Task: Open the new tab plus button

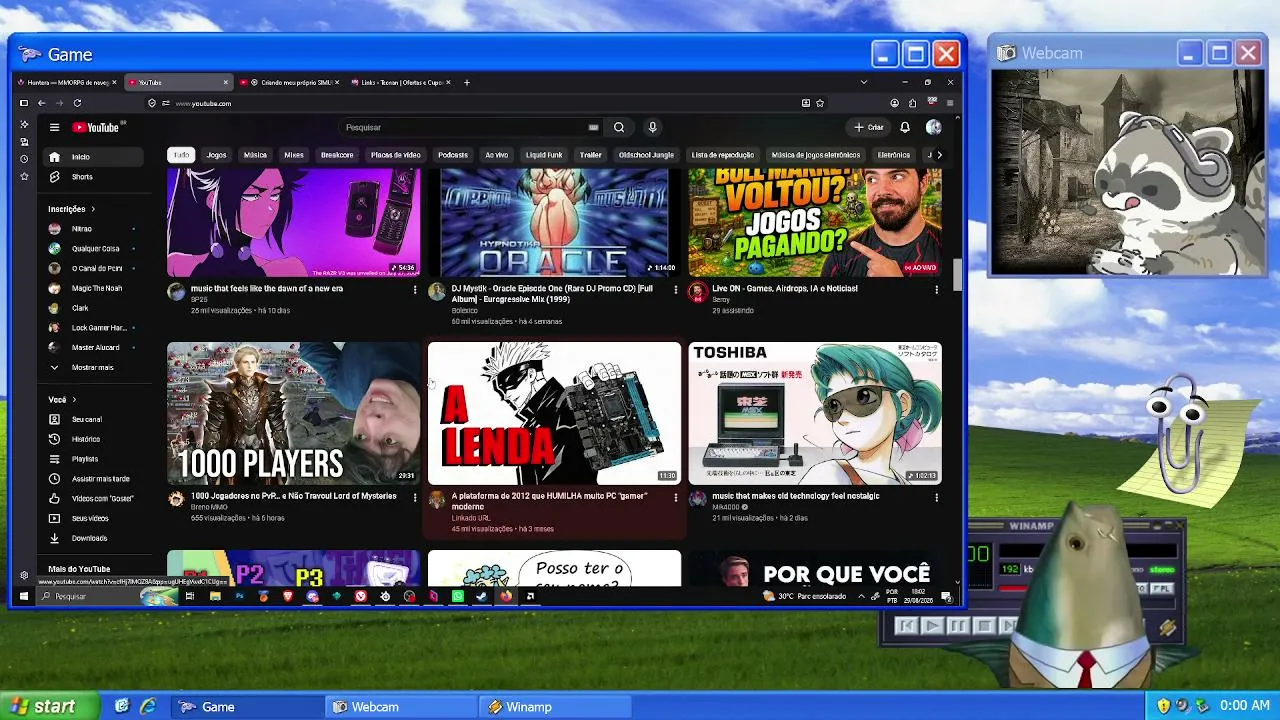Action: click(x=466, y=82)
